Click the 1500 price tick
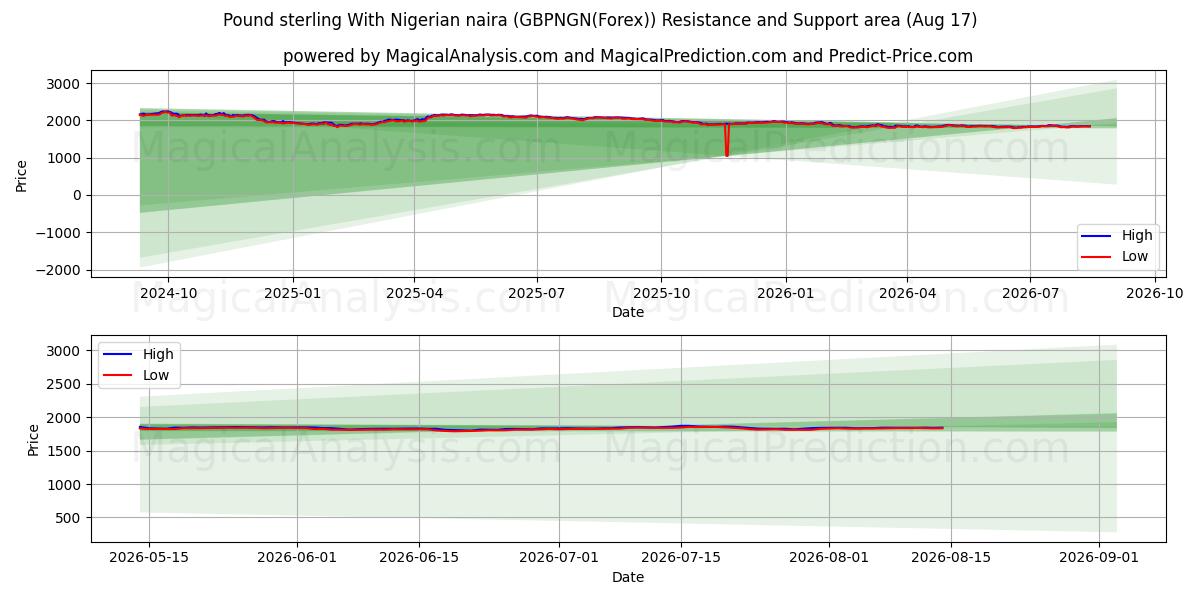Image resolution: width=1200 pixels, height=600 pixels. click(x=65, y=451)
